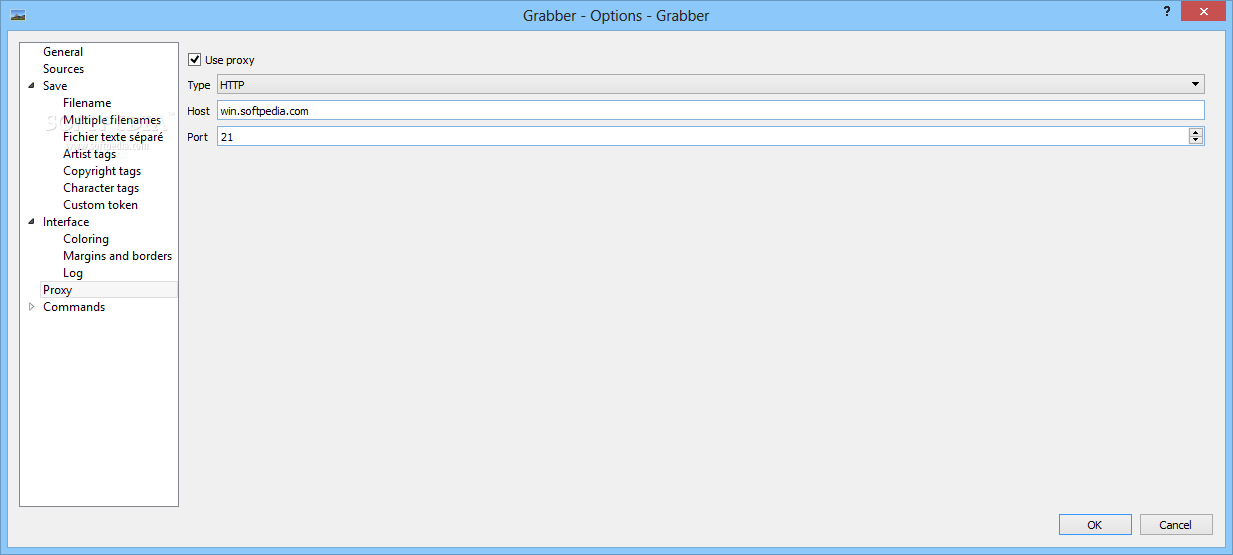Screen dimensions: 1233x555
Task: Increase port with the up stepper arrow
Action: pyautogui.click(x=1196, y=132)
